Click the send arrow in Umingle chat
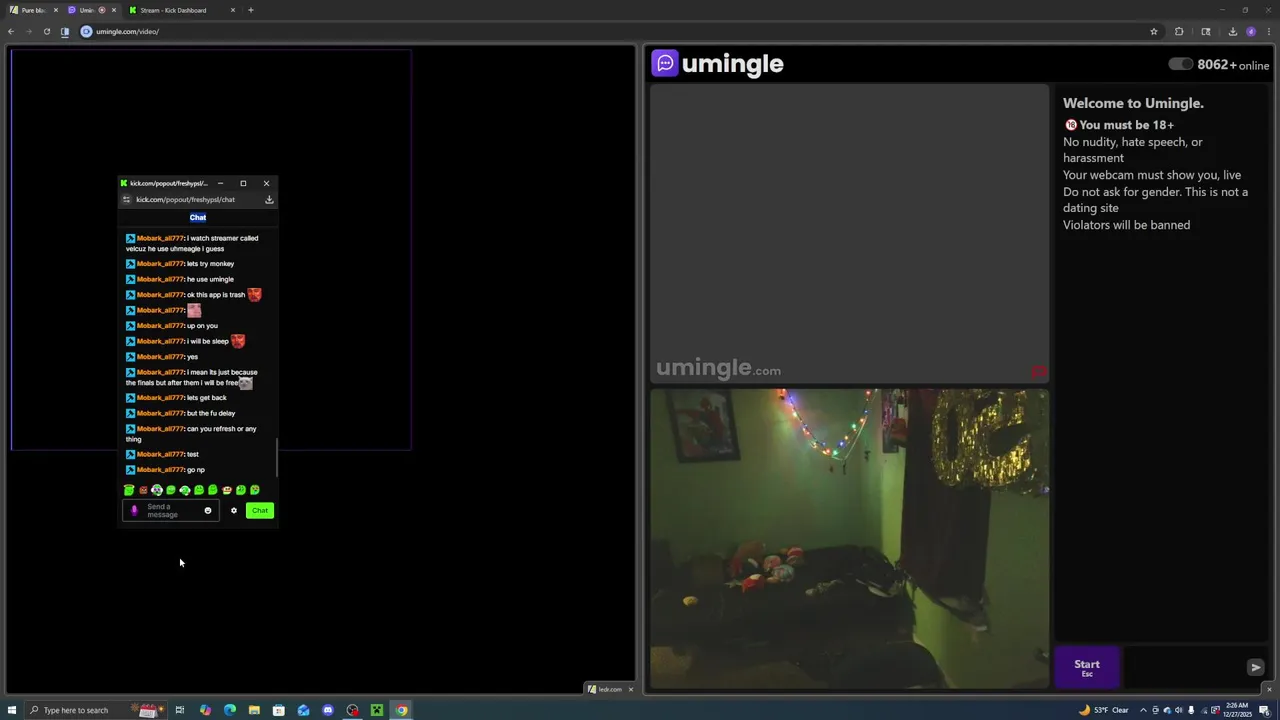The width and height of the screenshot is (1280, 720). tap(1256, 667)
